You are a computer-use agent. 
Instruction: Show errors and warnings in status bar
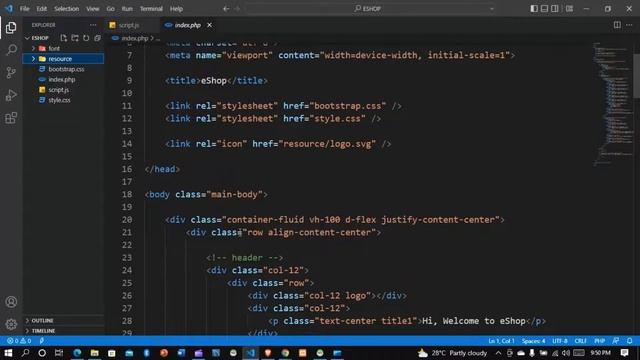(19, 341)
